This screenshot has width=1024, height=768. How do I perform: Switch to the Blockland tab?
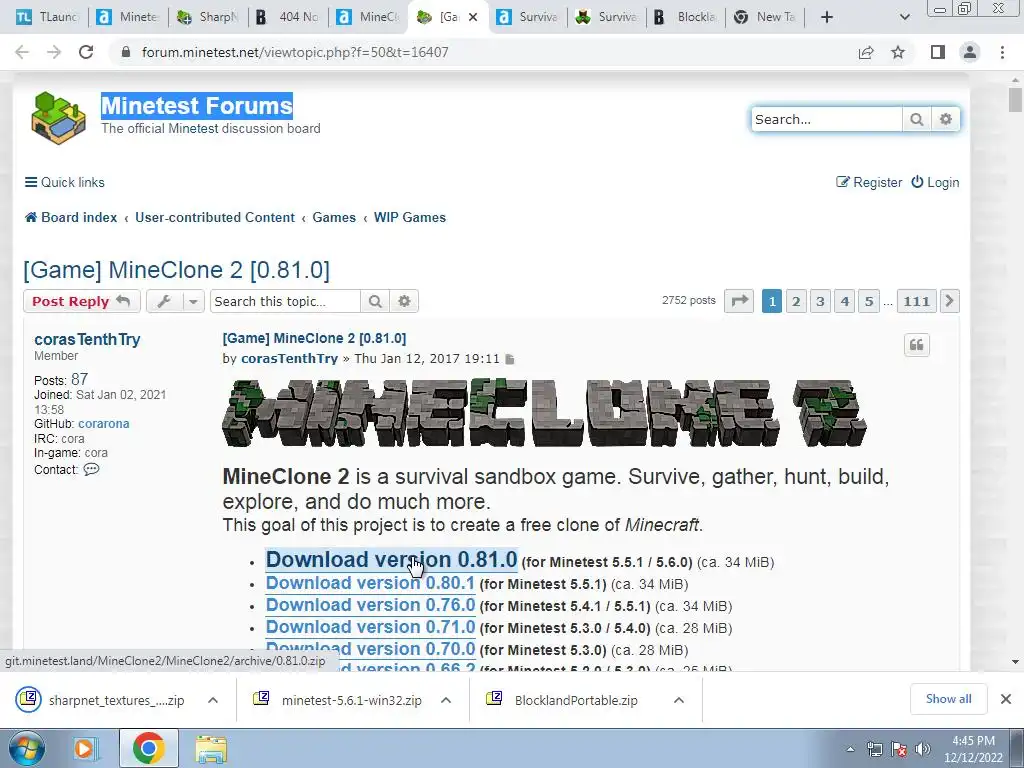pyautogui.click(x=686, y=17)
